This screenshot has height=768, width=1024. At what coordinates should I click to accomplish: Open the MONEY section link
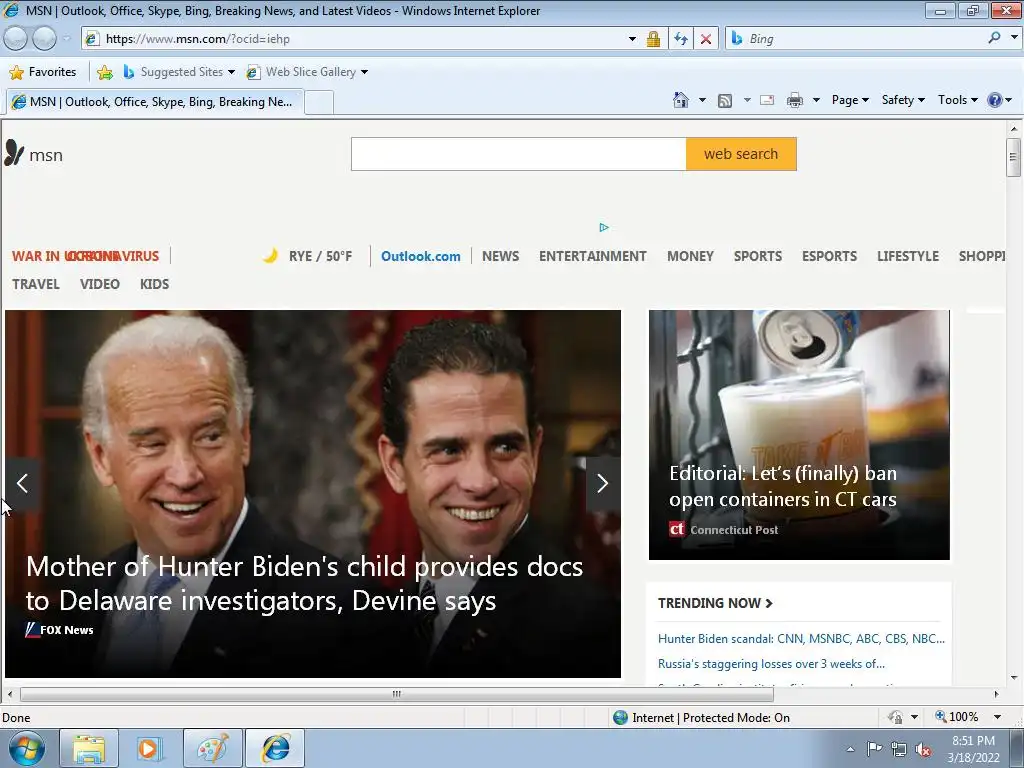tap(690, 256)
